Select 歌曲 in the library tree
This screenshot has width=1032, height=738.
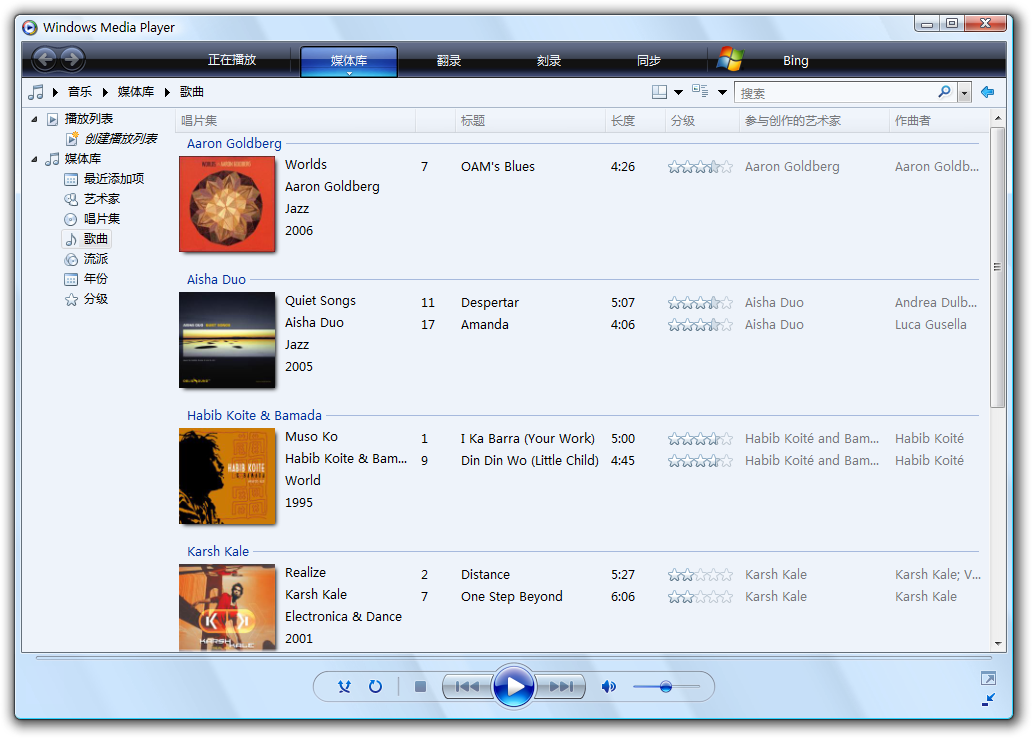(x=87, y=239)
